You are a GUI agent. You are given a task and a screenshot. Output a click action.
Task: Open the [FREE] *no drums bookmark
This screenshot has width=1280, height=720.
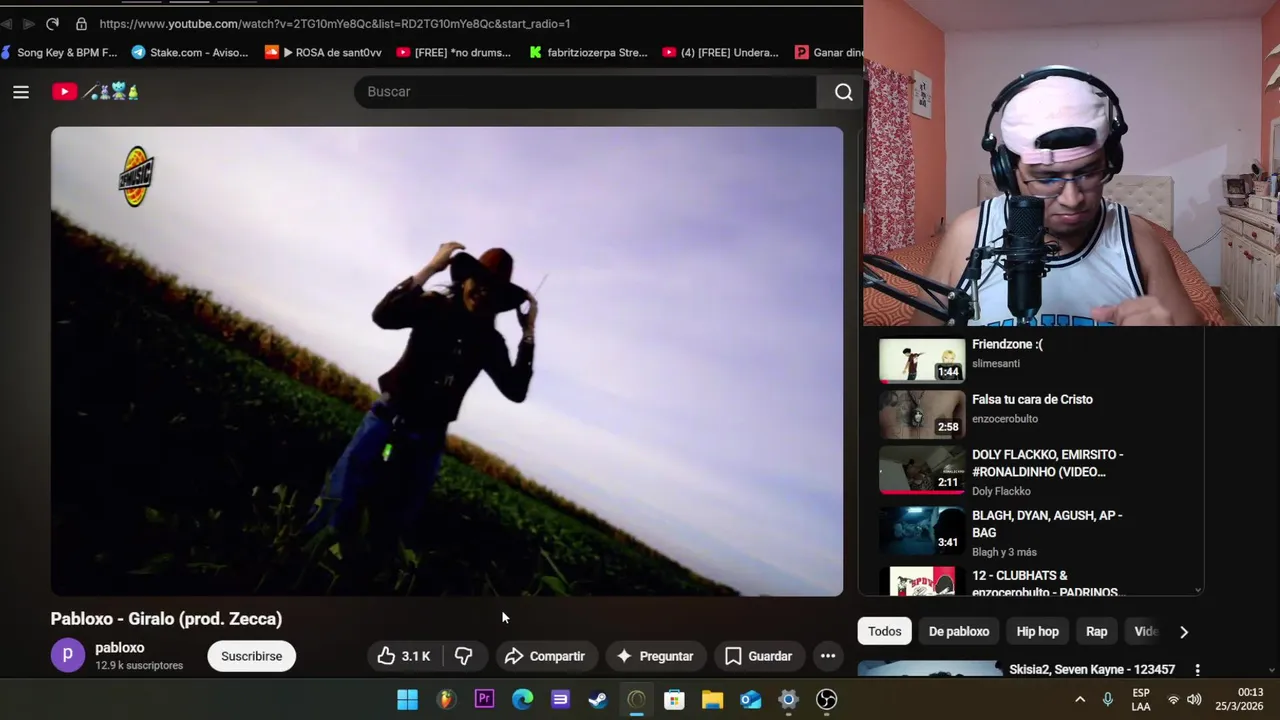pyautogui.click(x=454, y=52)
